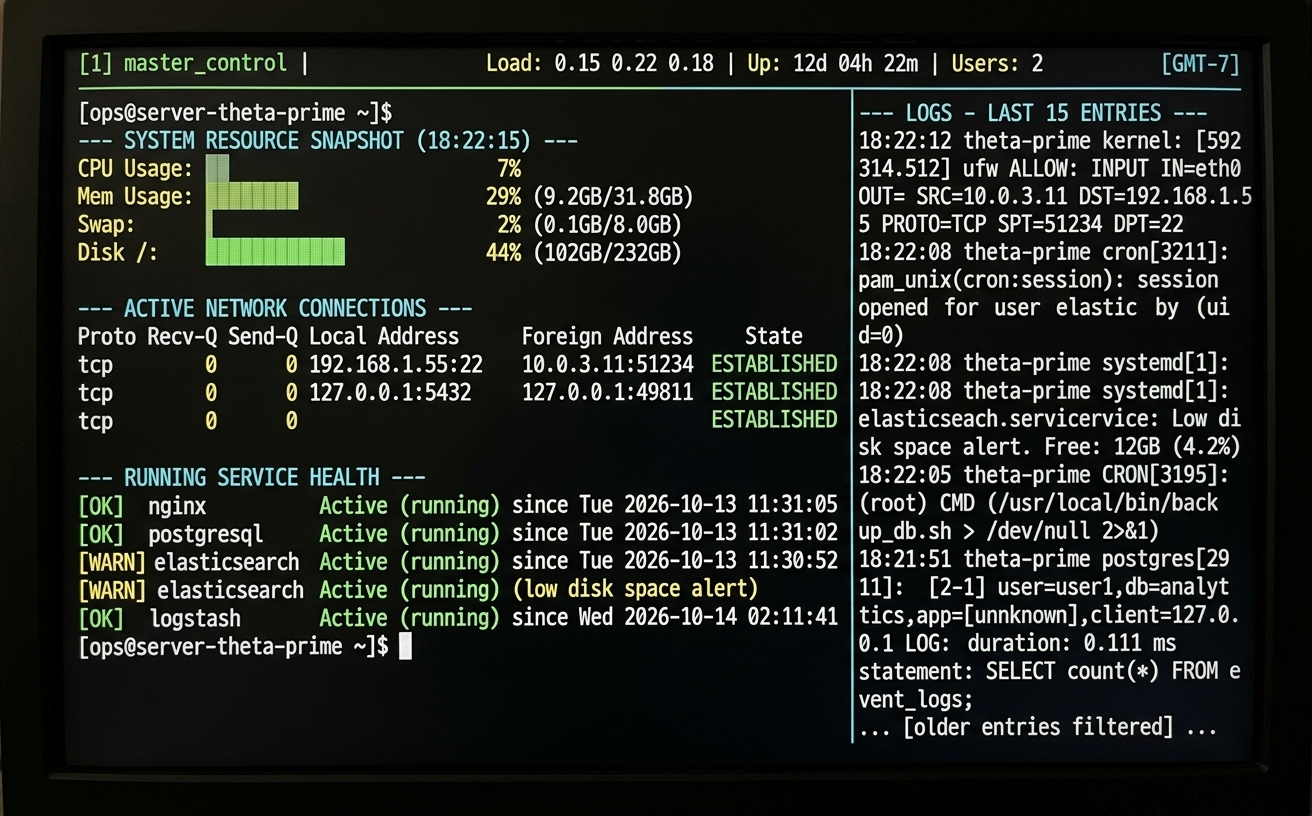Click the uptime value 12d 04h 22m

pyautogui.click(x=855, y=64)
